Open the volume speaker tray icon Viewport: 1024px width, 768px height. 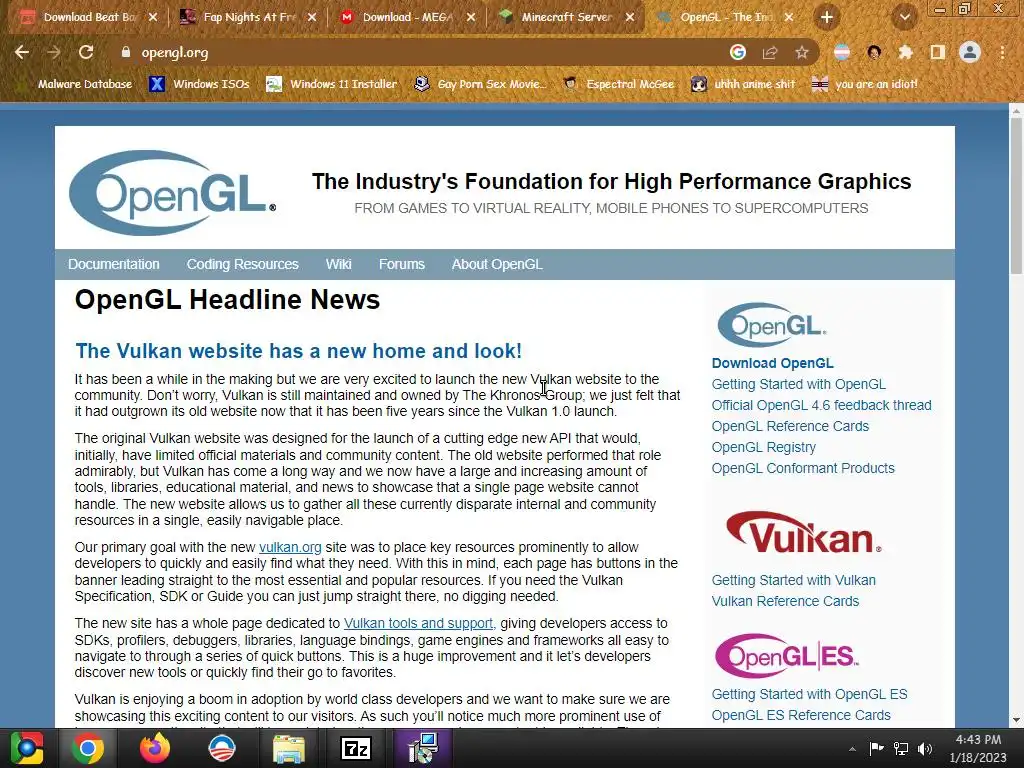click(925, 748)
